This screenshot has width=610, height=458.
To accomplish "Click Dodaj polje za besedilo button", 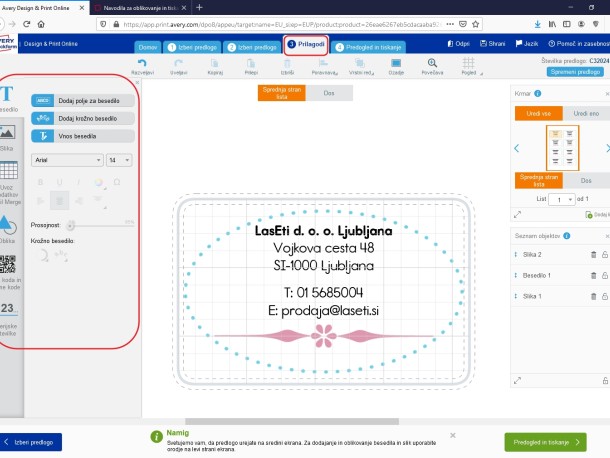I will (x=83, y=101).
